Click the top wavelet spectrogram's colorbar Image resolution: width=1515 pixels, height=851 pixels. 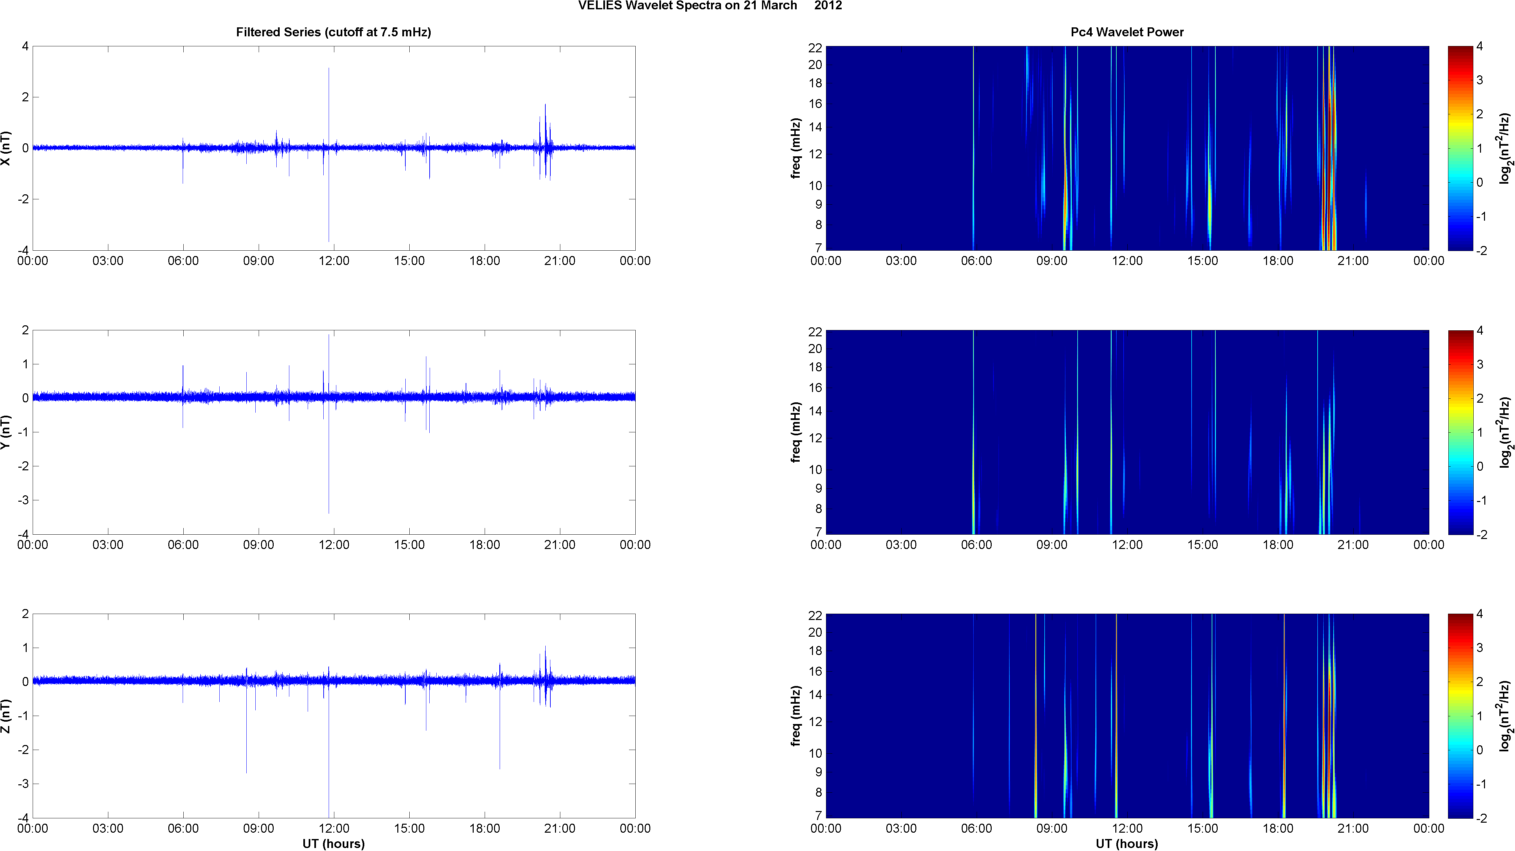tap(1460, 148)
